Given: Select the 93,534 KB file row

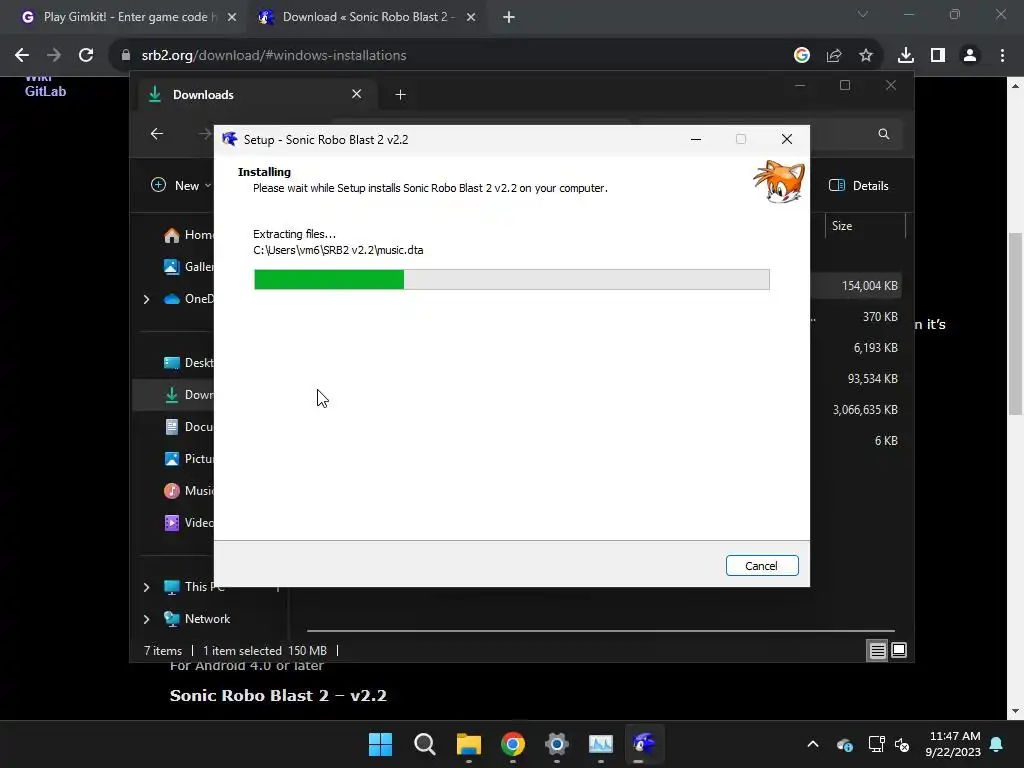Looking at the screenshot, I should 856,379.
